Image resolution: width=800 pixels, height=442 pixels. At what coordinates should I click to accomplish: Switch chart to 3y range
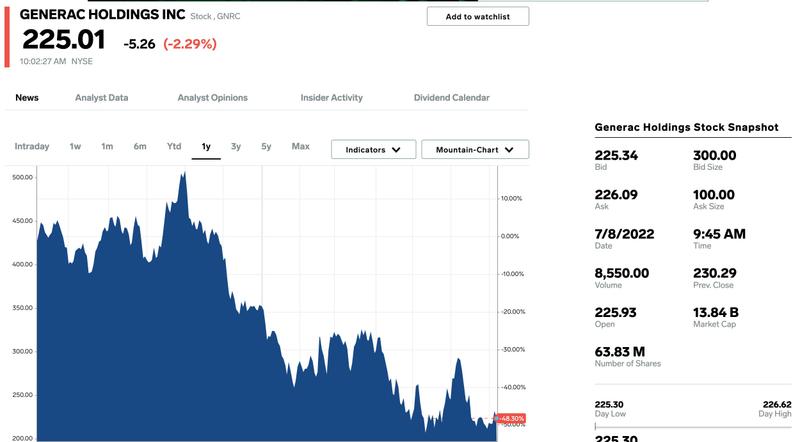[236, 146]
